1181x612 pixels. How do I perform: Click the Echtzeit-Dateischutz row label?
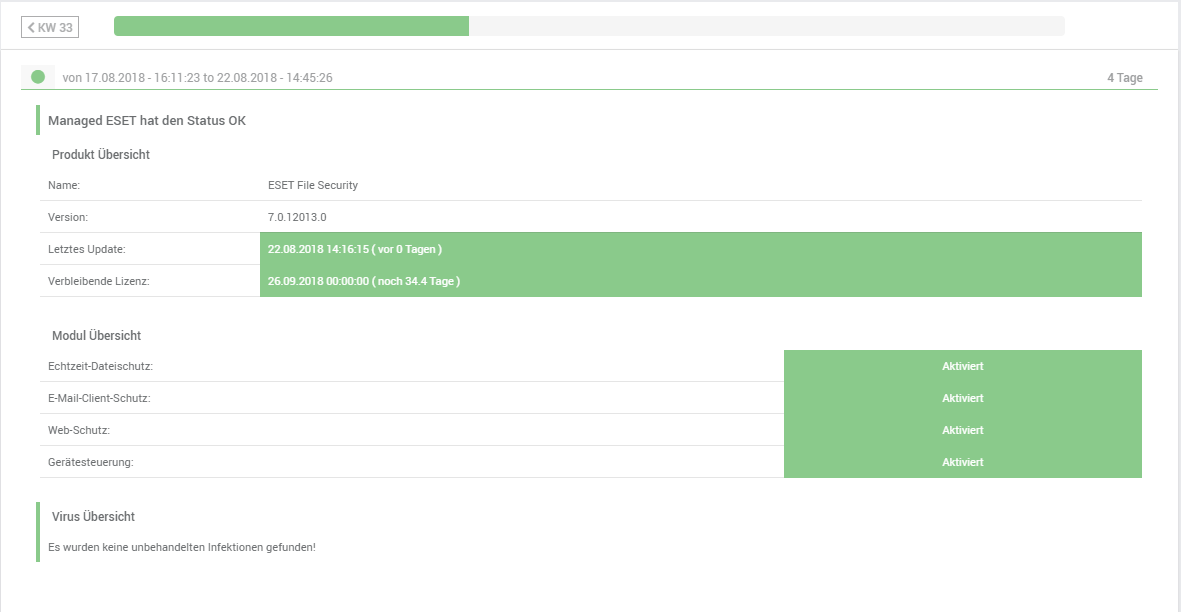(100, 367)
